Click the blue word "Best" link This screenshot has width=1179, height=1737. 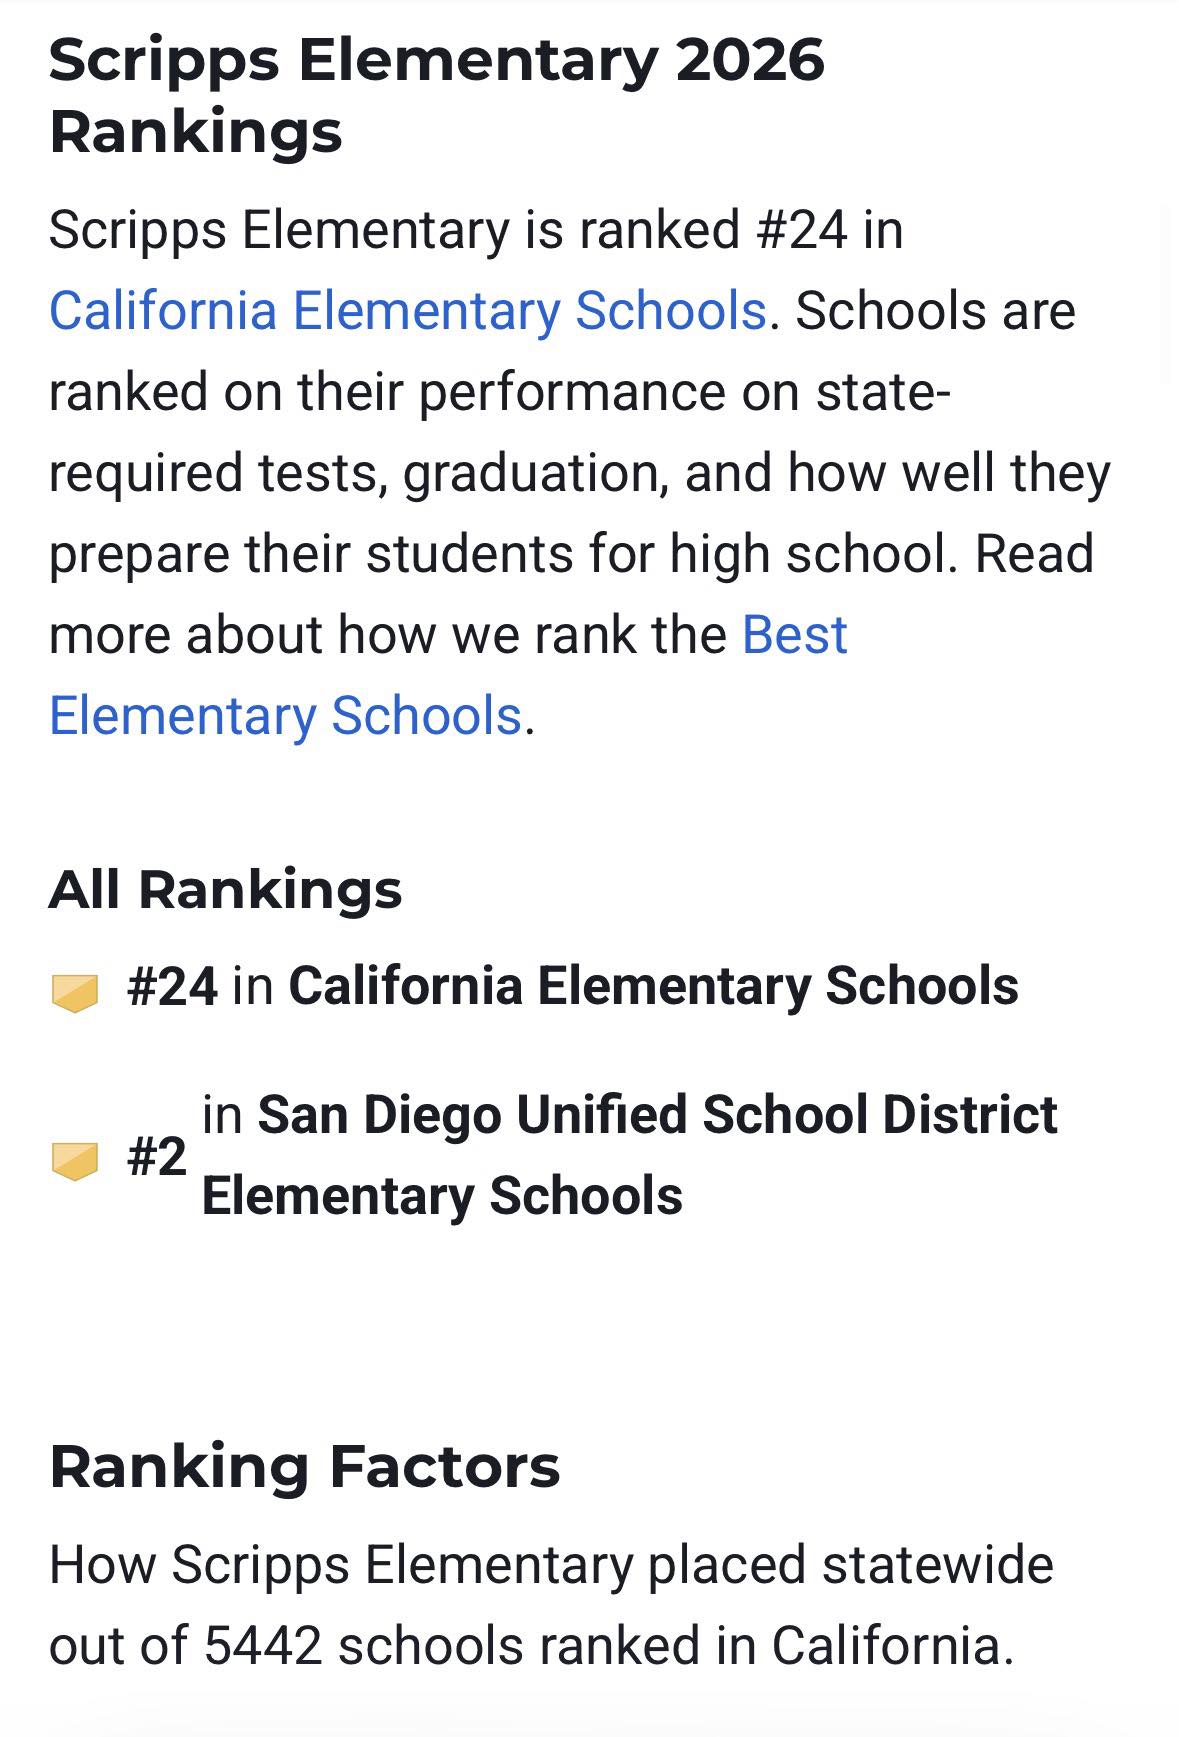pyautogui.click(x=794, y=634)
